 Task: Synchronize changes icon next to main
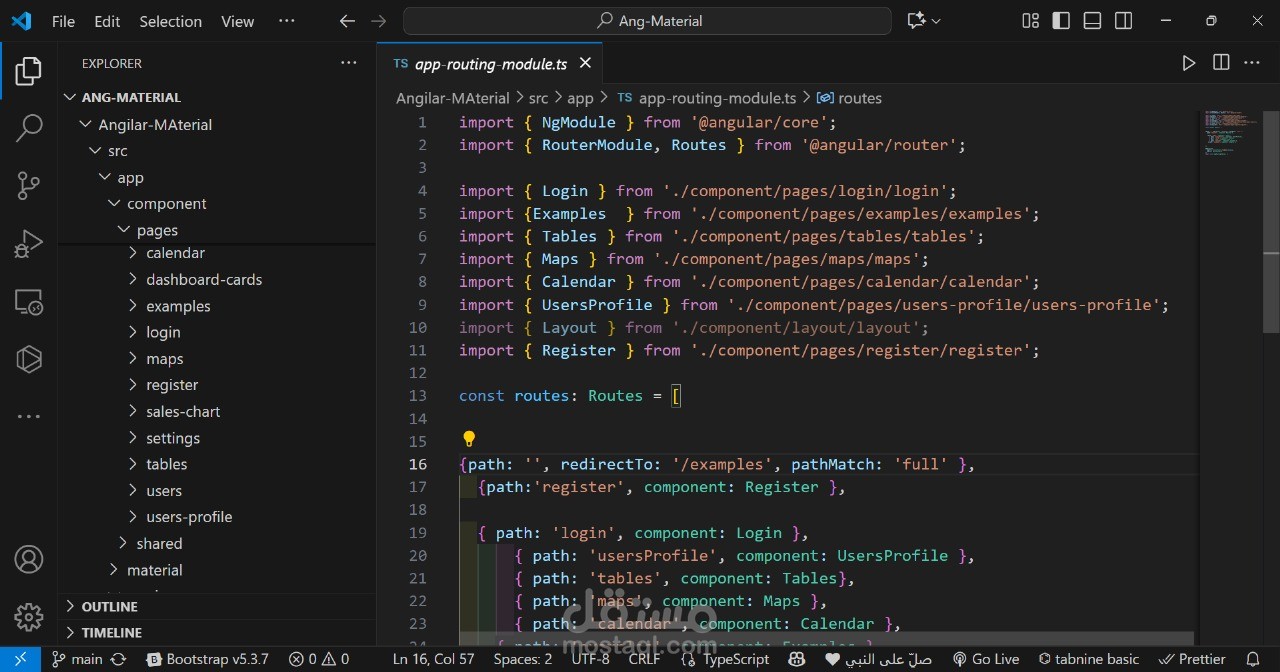119,659
